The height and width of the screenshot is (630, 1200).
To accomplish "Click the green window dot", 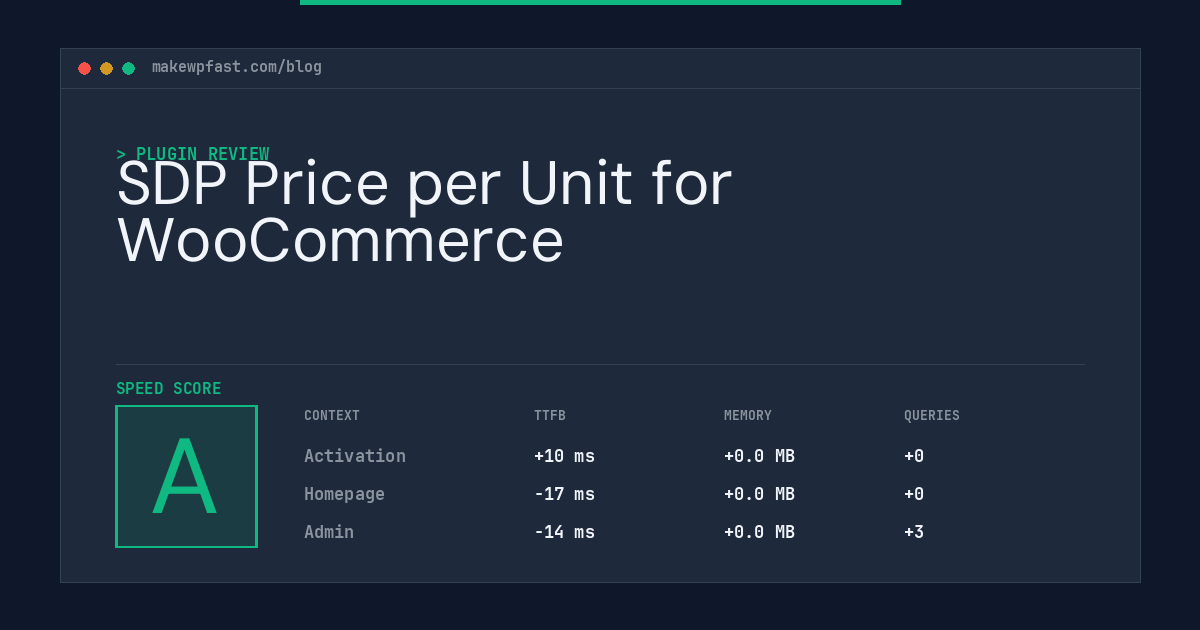I will pos(128,68).
